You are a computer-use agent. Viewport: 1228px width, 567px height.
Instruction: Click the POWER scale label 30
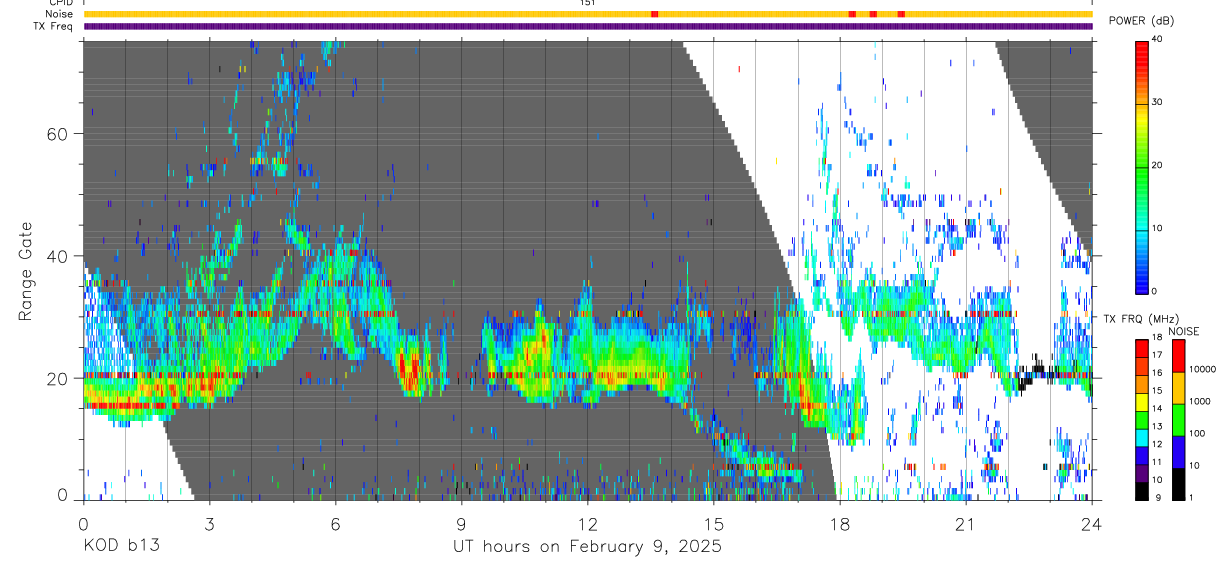[1159, 102]
